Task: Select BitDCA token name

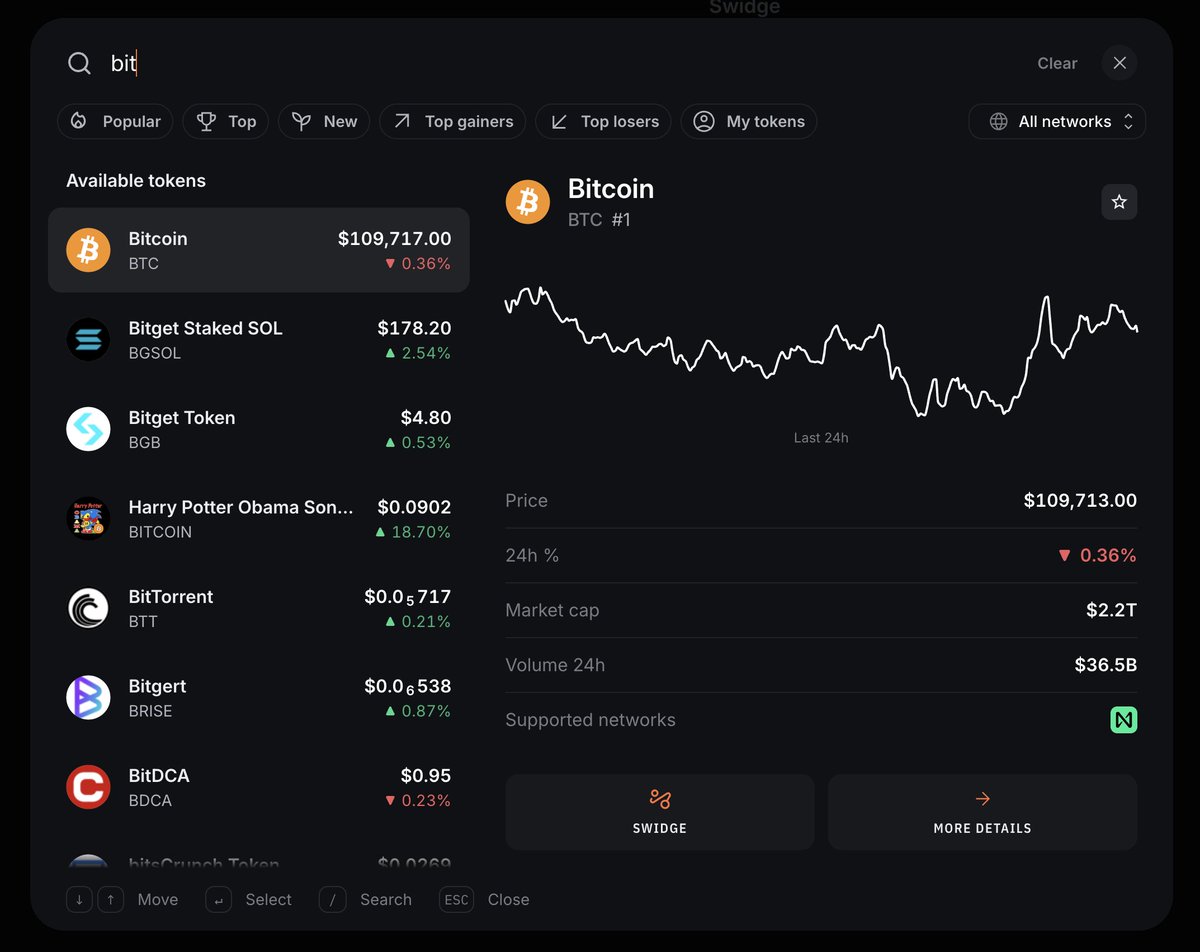Action: [159, 776]
